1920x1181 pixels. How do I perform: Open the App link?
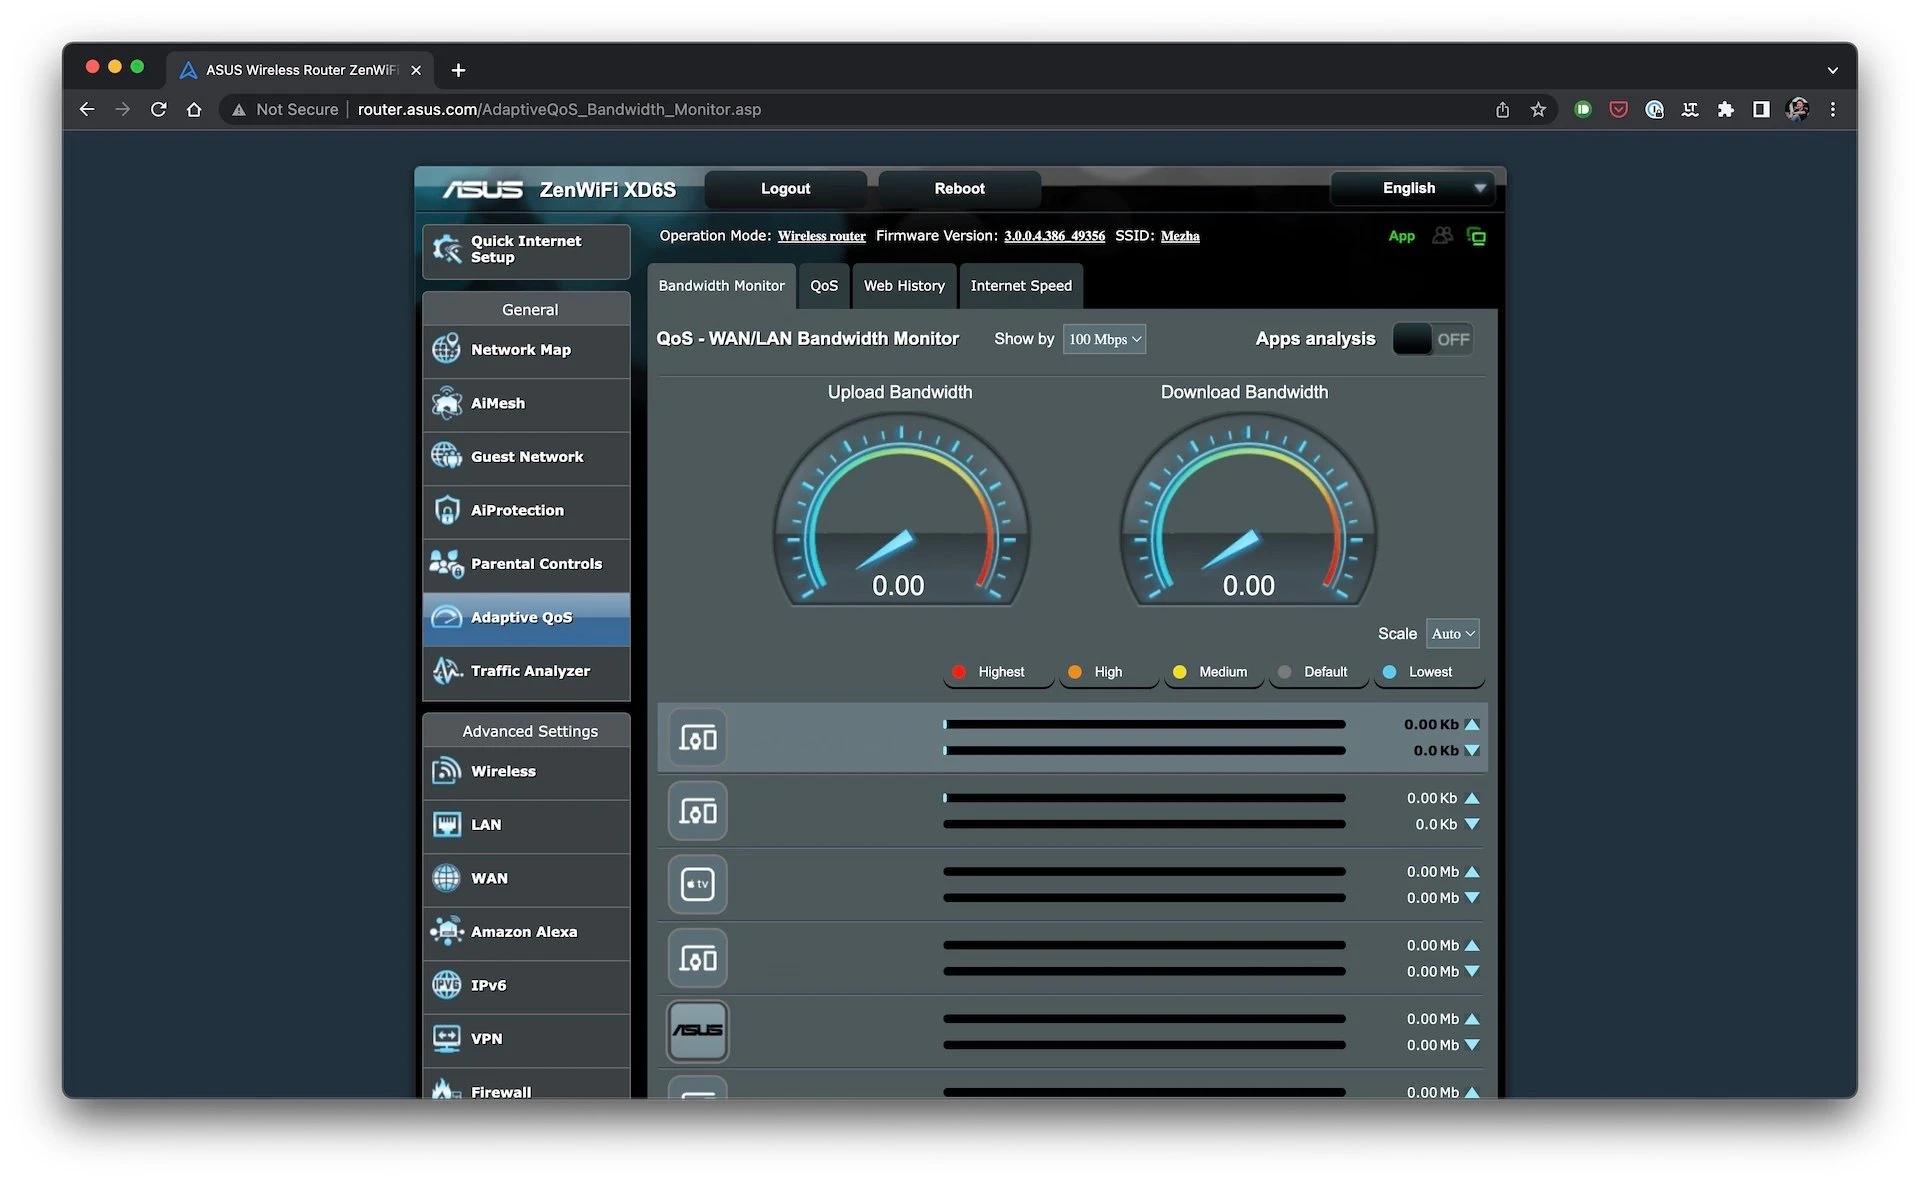1401,236
